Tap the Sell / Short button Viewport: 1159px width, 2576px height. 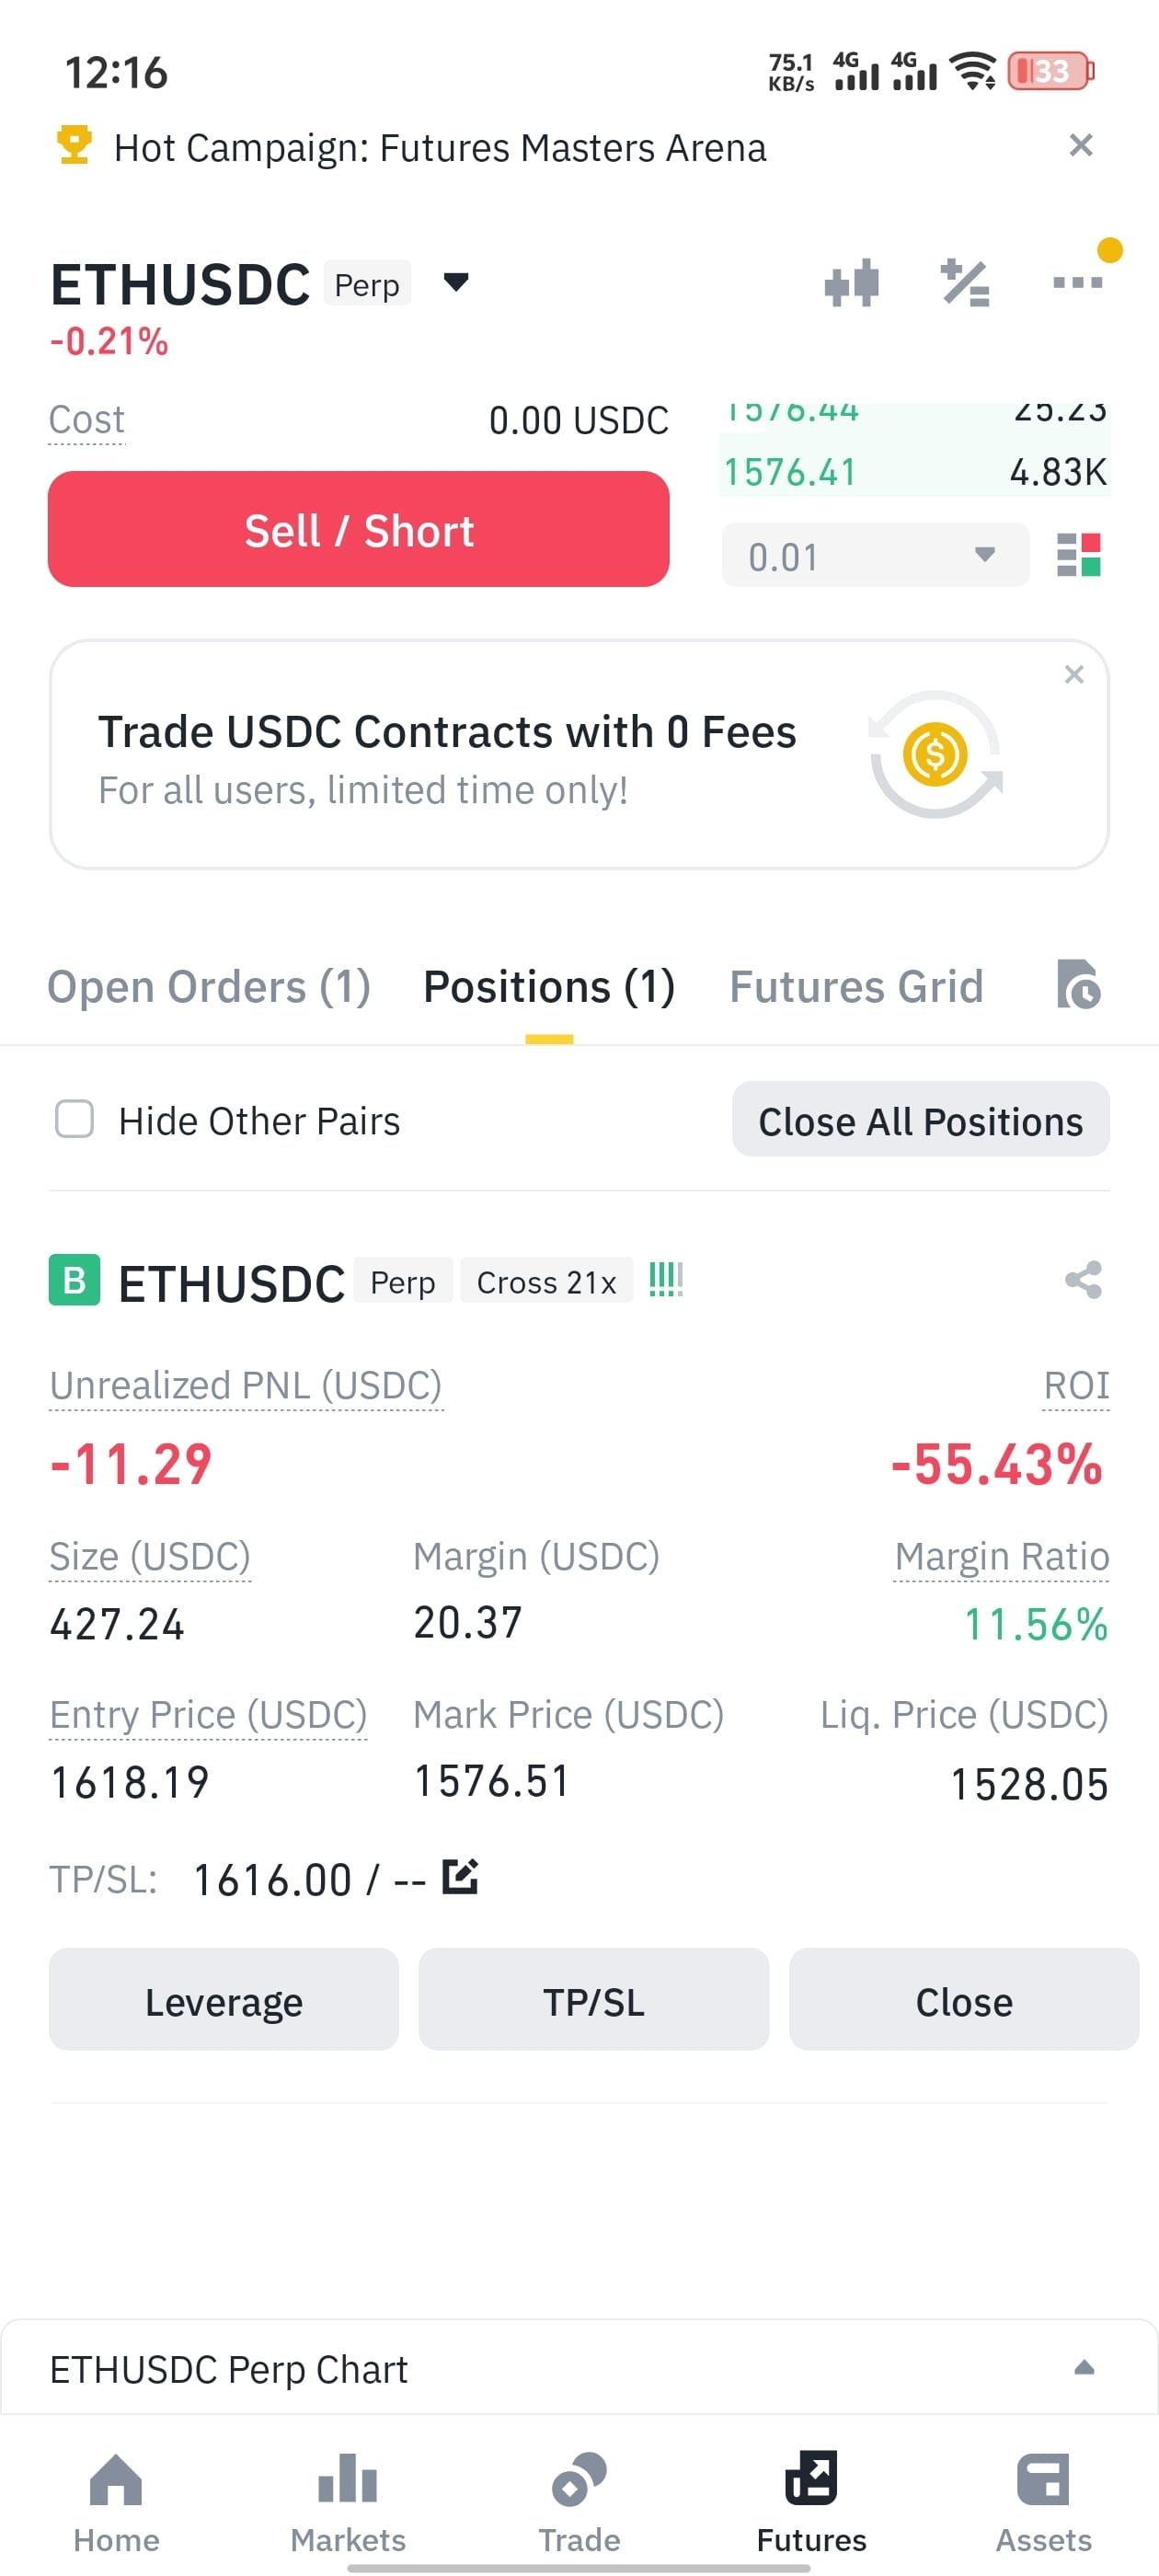click(x=358, y=530)
